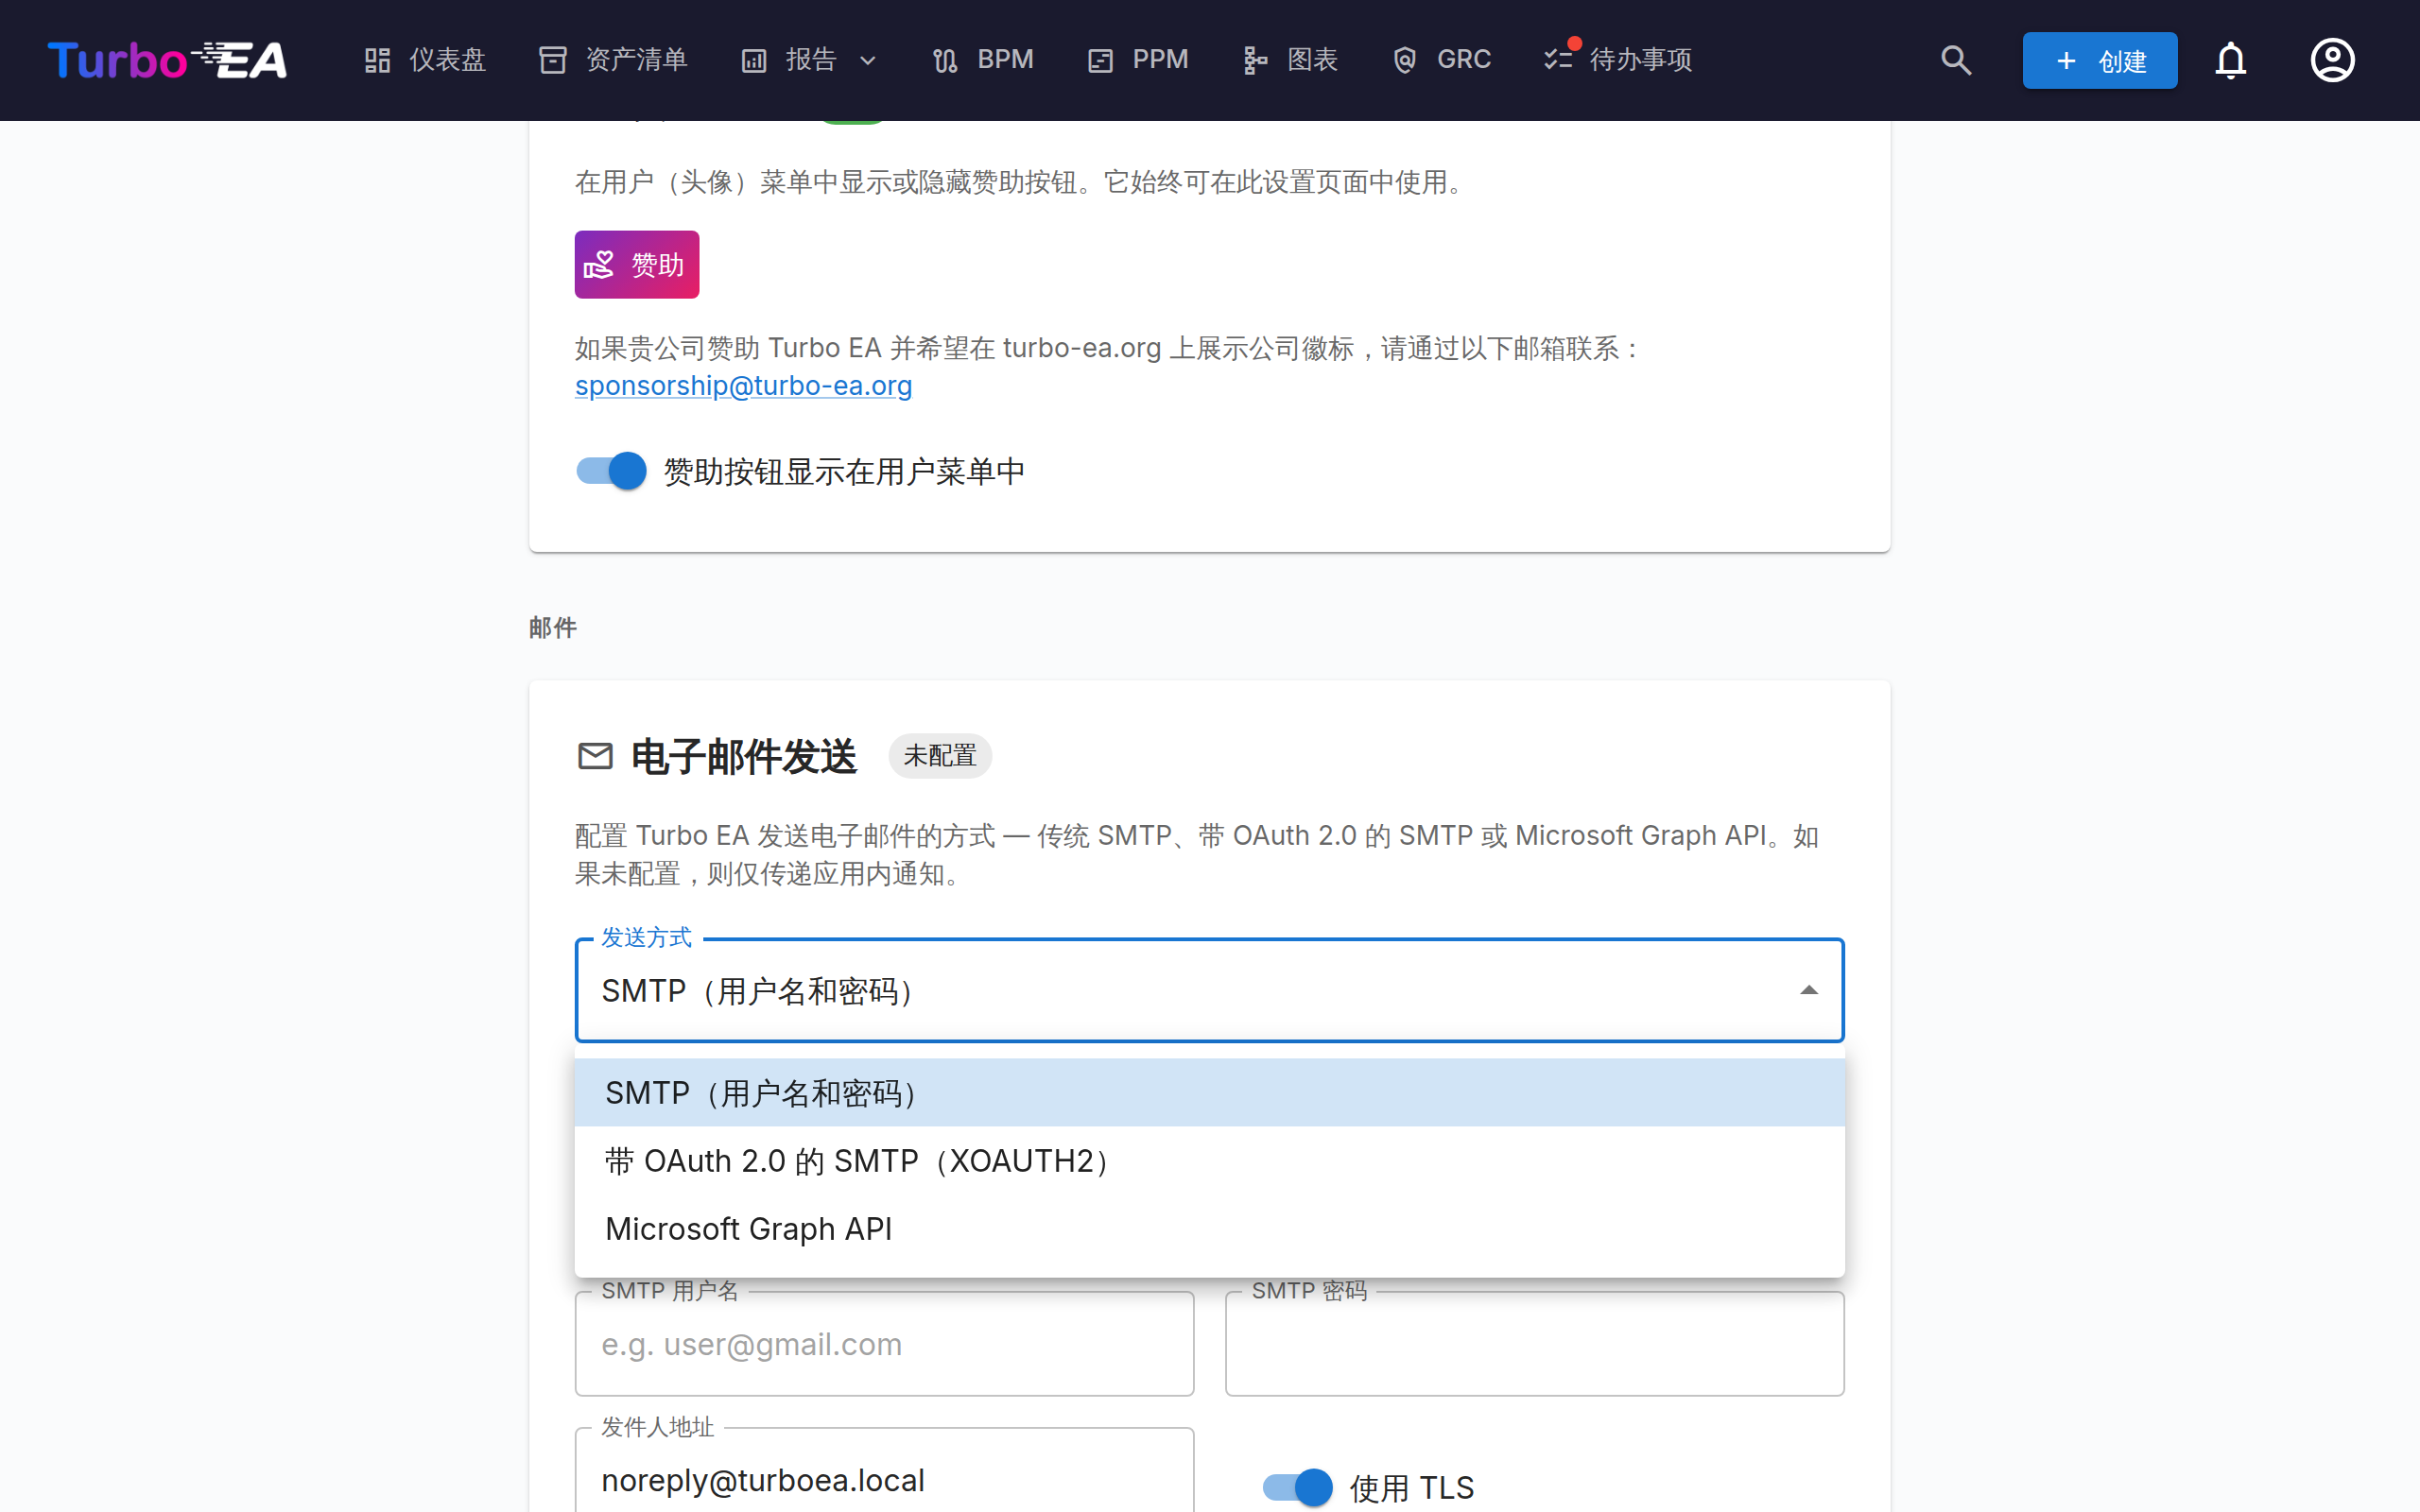Click the search magnifier icon

[1956, 60]
